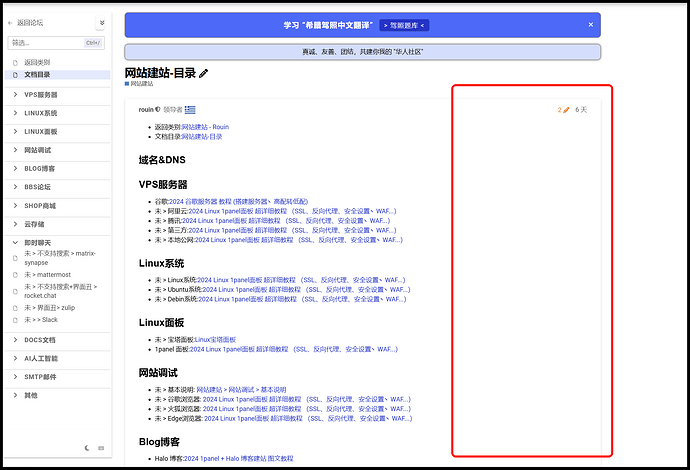Toggle dark mode with the moon icon

pyautogui.click(x=87, y=448)
